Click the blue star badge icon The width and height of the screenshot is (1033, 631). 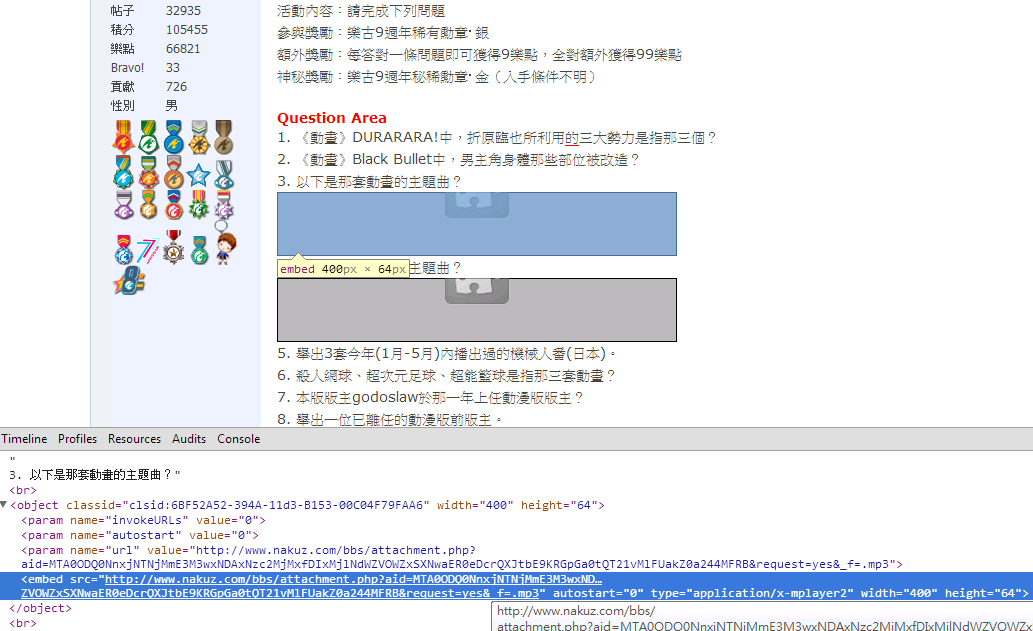[198, 174]
